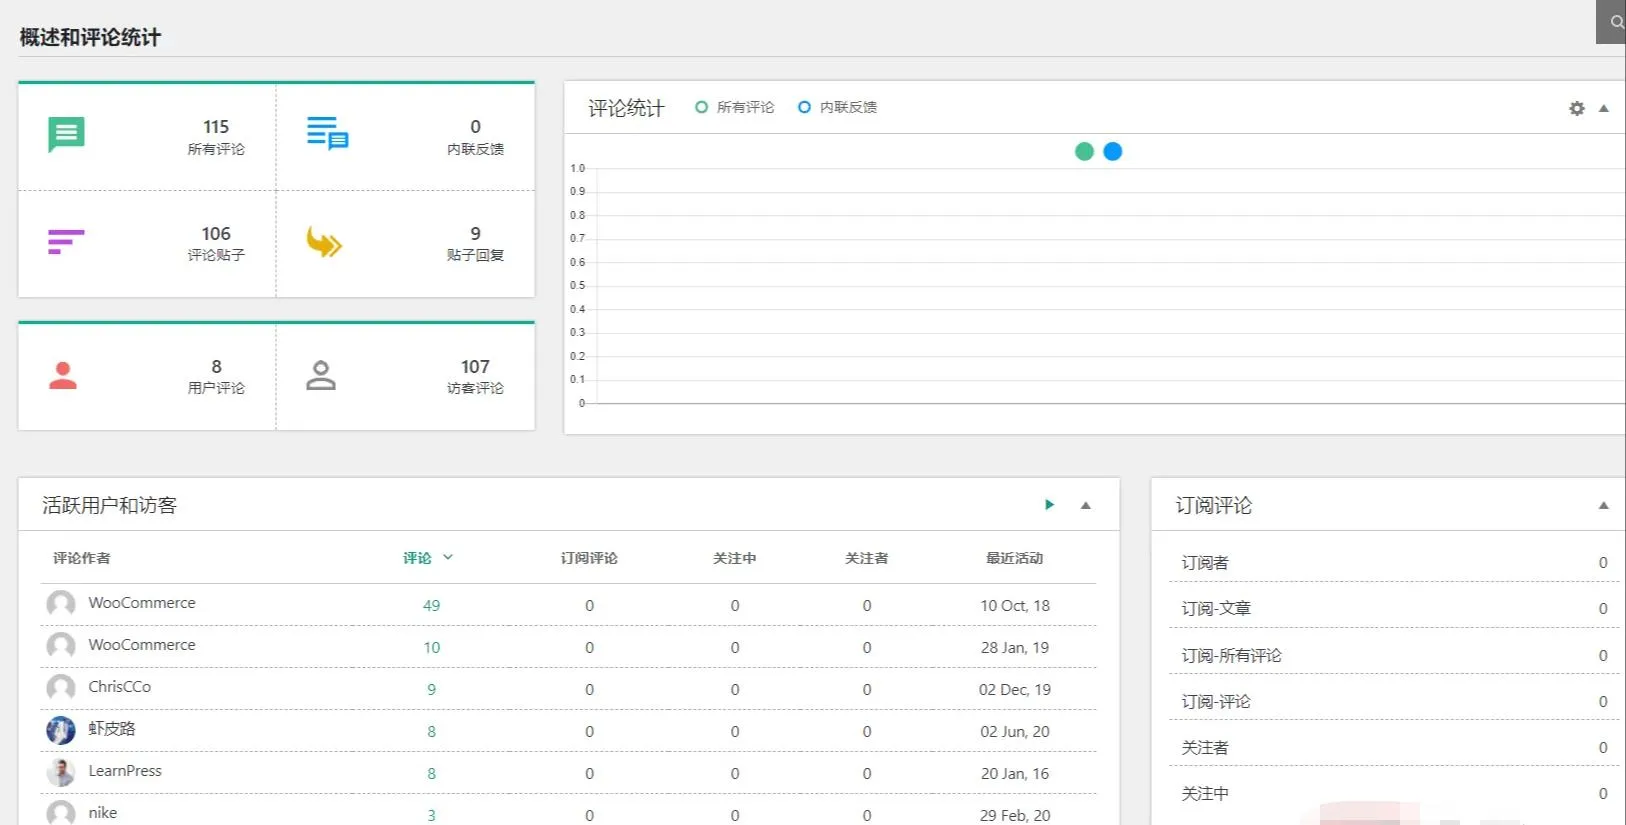Viewport: 1626px width, 825px height.
Task: Click the 虾皮路 avatar thumbnail
Action: (61, 730)
